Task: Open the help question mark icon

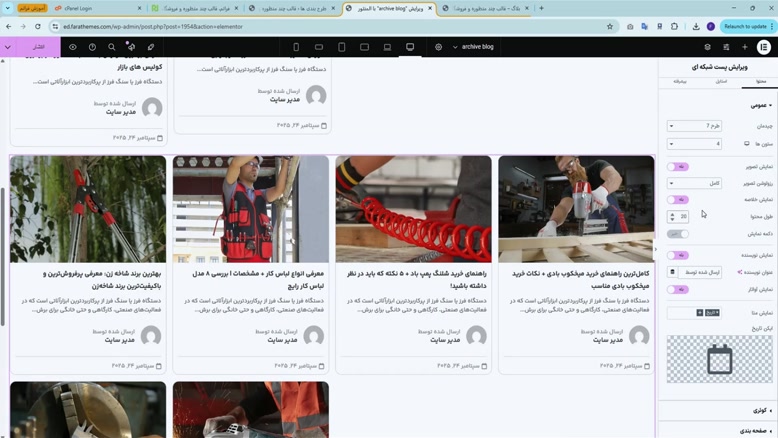Action: [92, 47]
